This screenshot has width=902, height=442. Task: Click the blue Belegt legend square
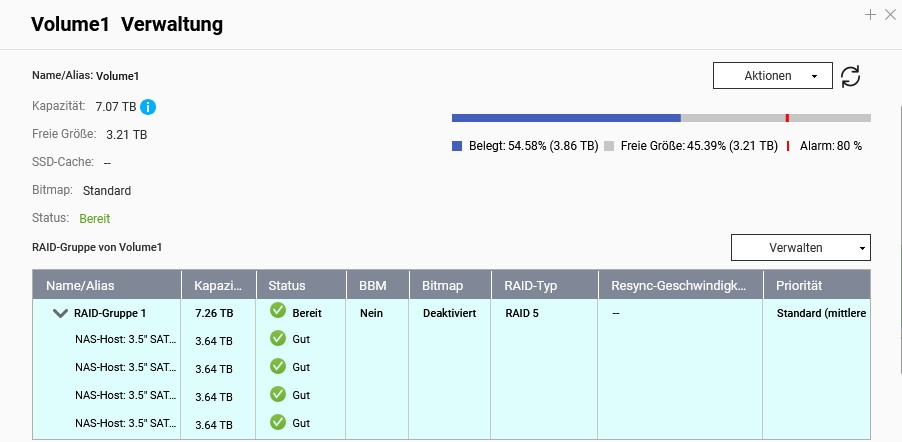pos(457,146)
